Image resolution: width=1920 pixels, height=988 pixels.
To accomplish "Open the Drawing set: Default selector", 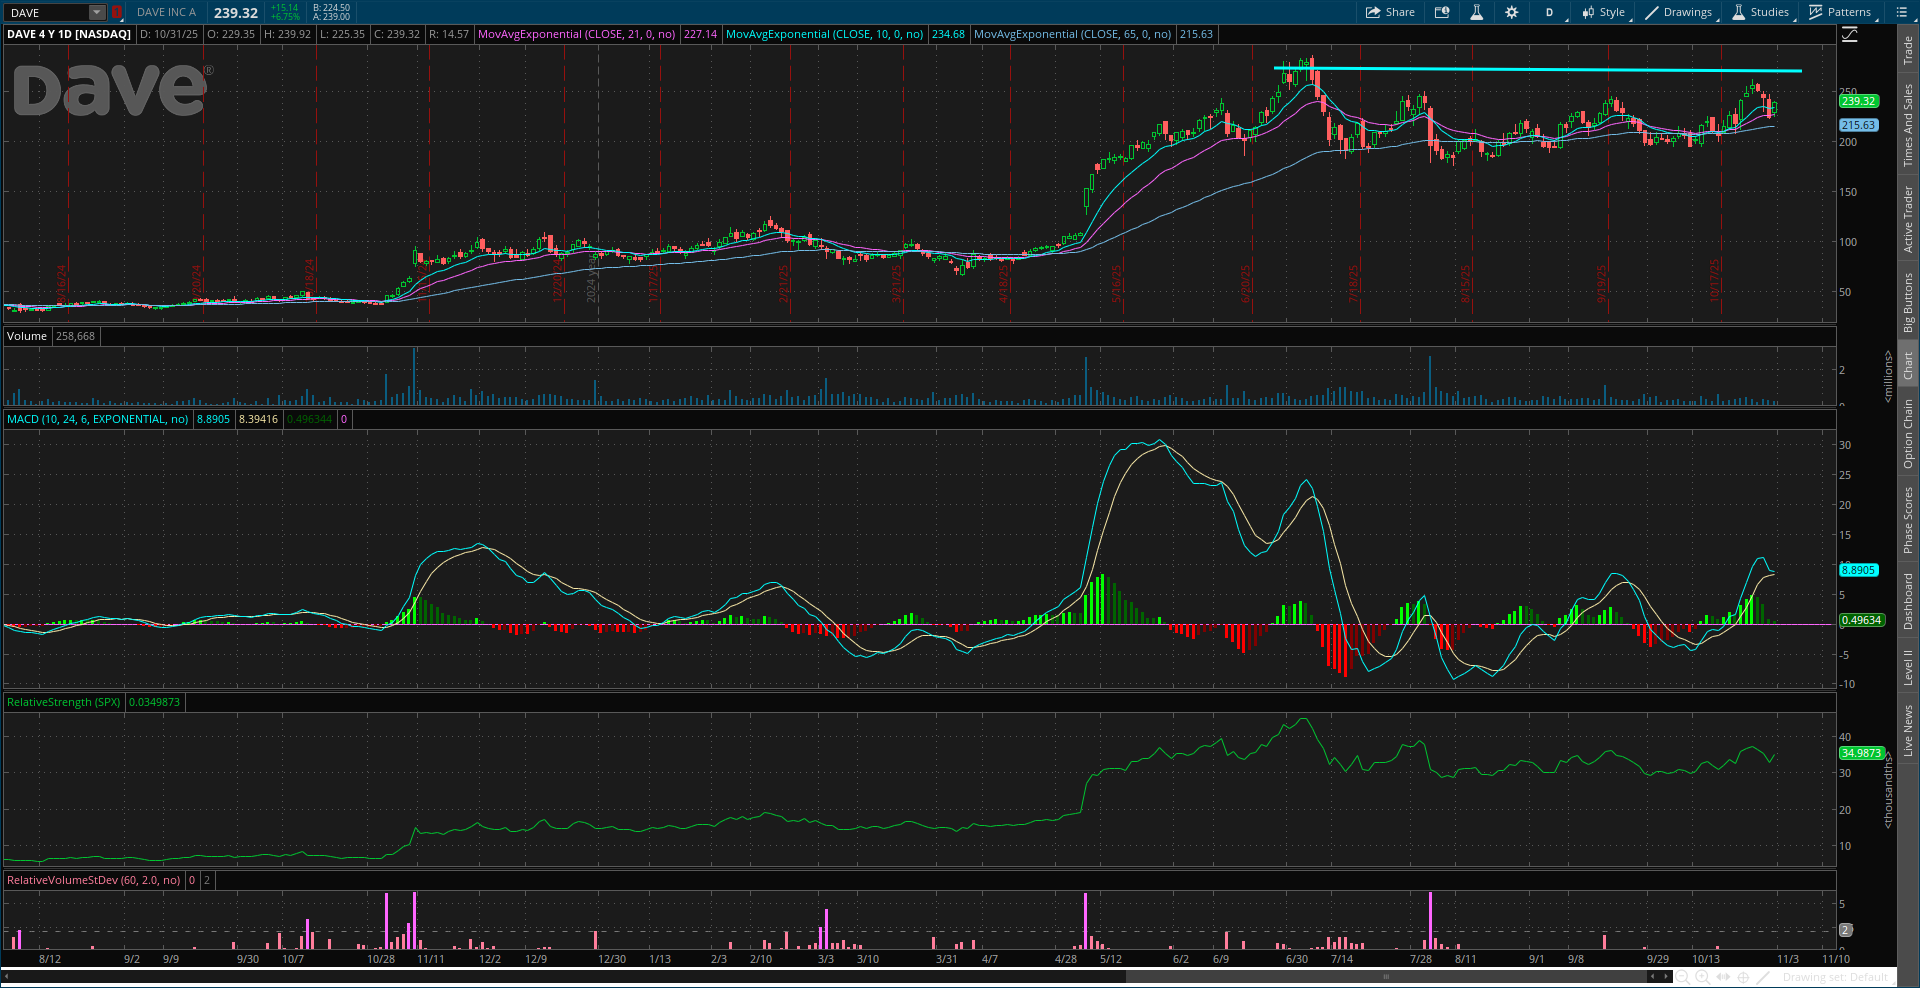I will (1835, 977).
